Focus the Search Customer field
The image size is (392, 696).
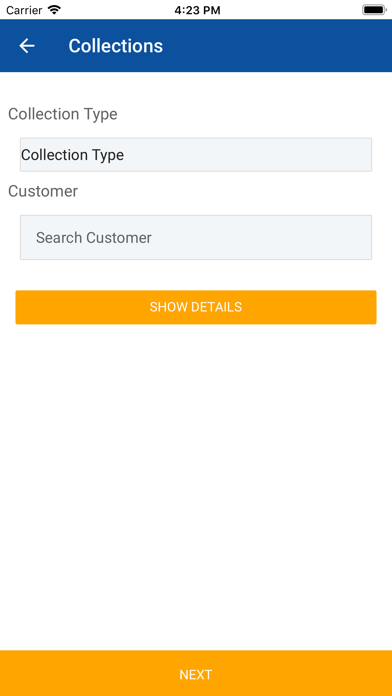[x=196, y=237]
